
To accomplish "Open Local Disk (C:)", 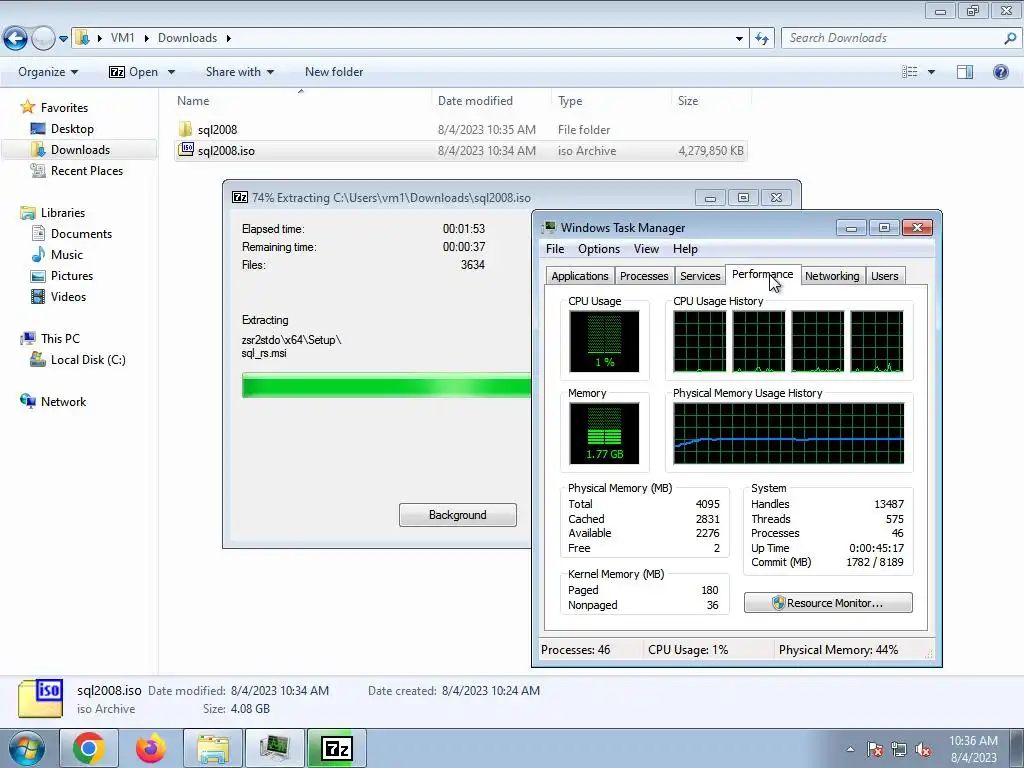I will pos(88,360).
